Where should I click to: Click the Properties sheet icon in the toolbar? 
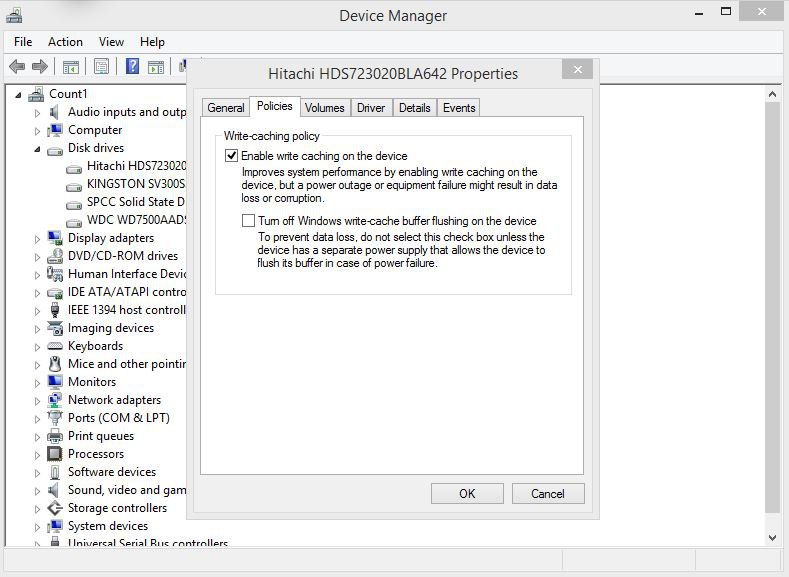click(101, 67)
